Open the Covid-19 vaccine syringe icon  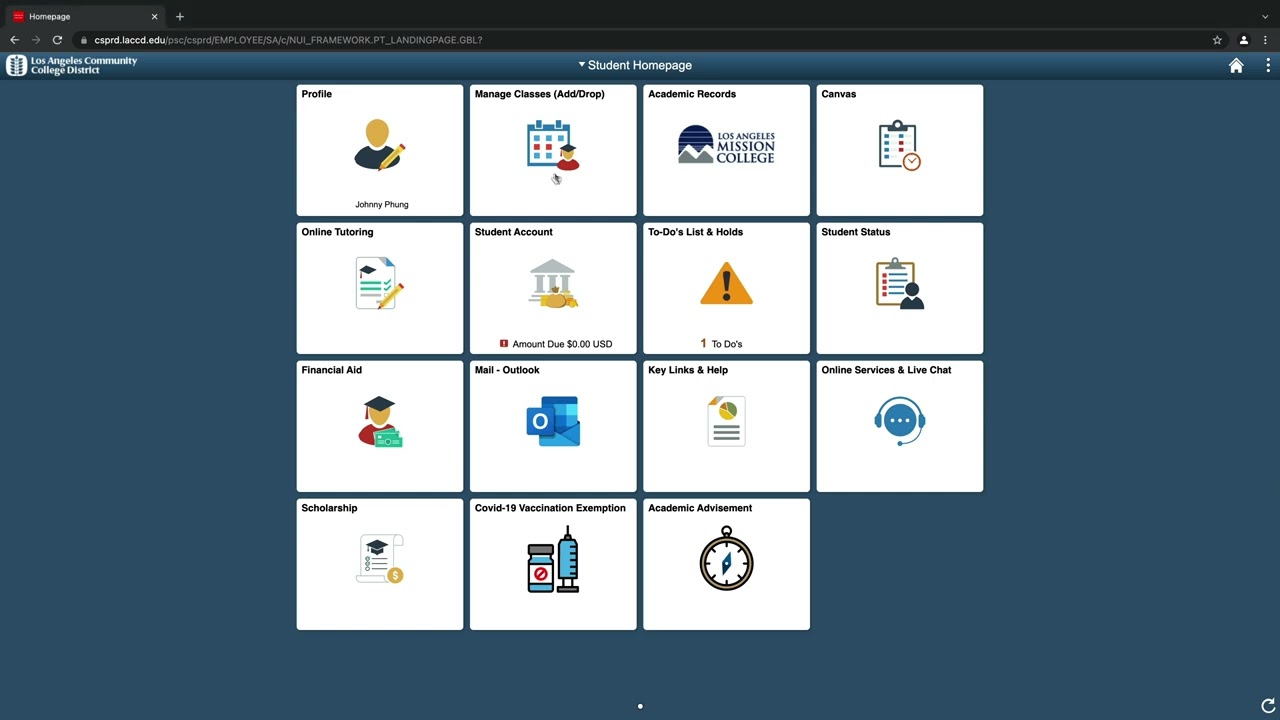(553, 560)
